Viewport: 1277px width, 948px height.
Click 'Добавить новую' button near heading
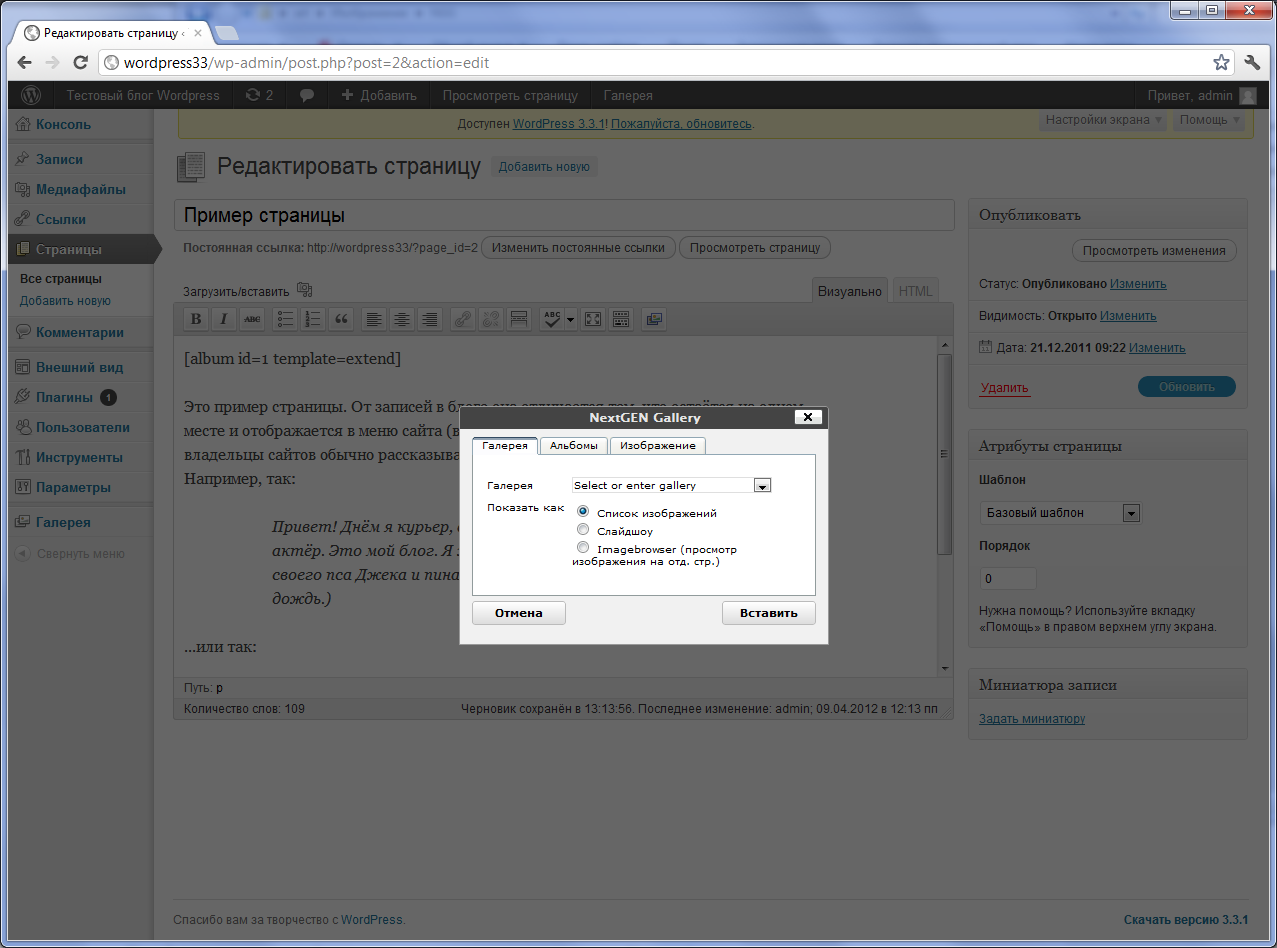coord(545,167)
